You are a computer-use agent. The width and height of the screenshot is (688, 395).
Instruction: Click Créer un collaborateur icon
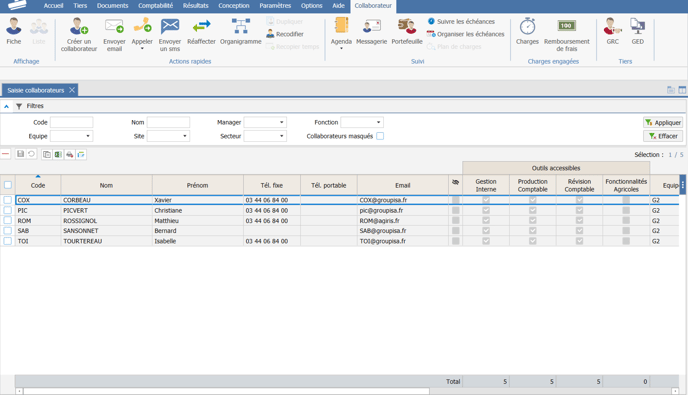point(79,27)
